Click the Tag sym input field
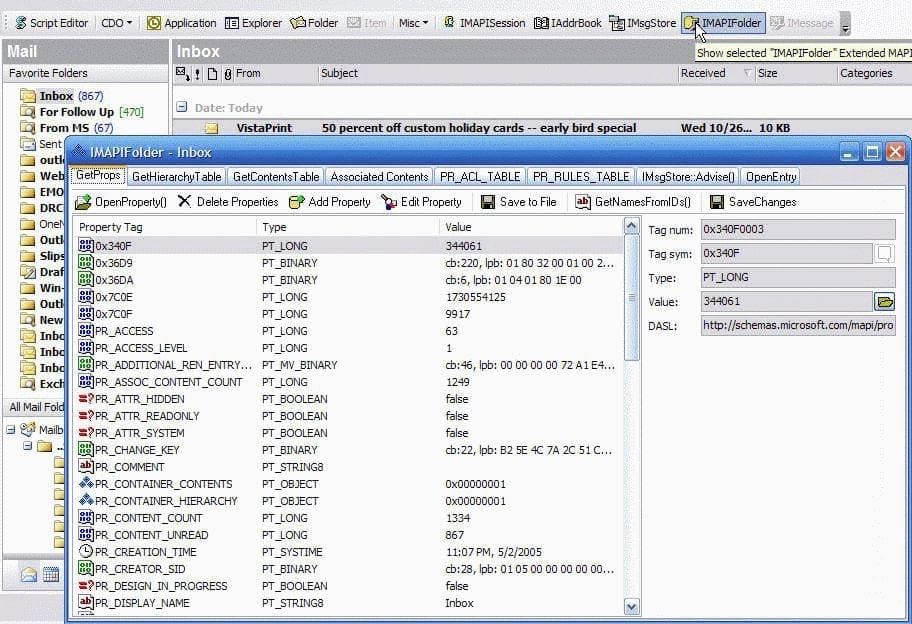912x624 pixels. click(x=786, y=253)
